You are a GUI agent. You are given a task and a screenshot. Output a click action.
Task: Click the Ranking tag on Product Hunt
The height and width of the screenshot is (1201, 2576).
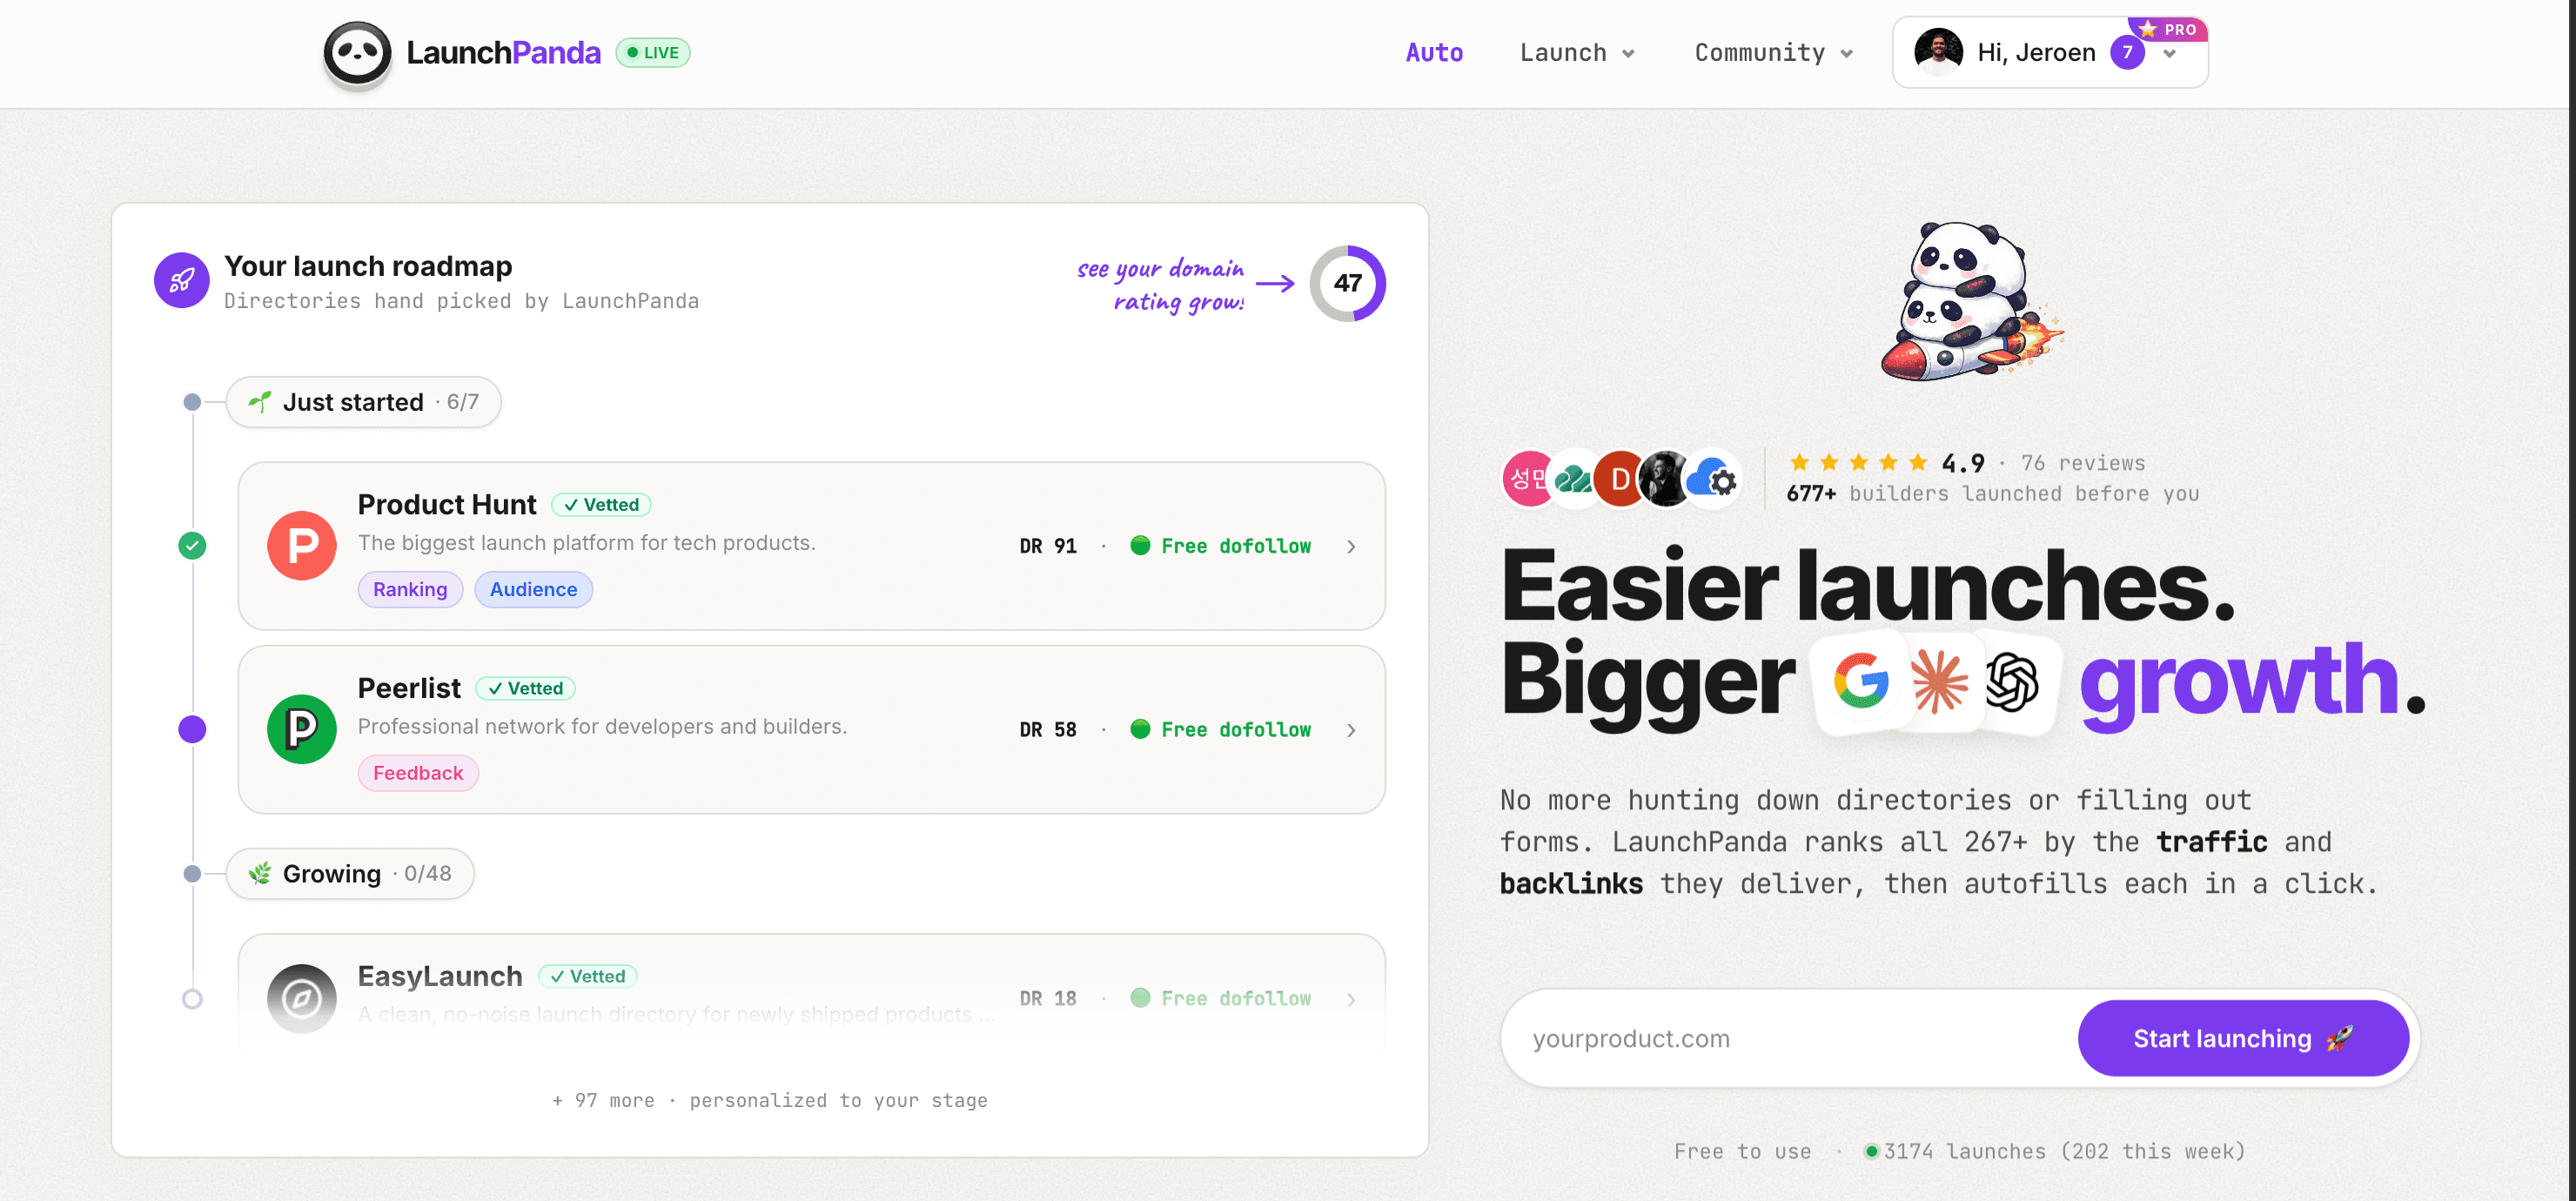pos(410,589)
